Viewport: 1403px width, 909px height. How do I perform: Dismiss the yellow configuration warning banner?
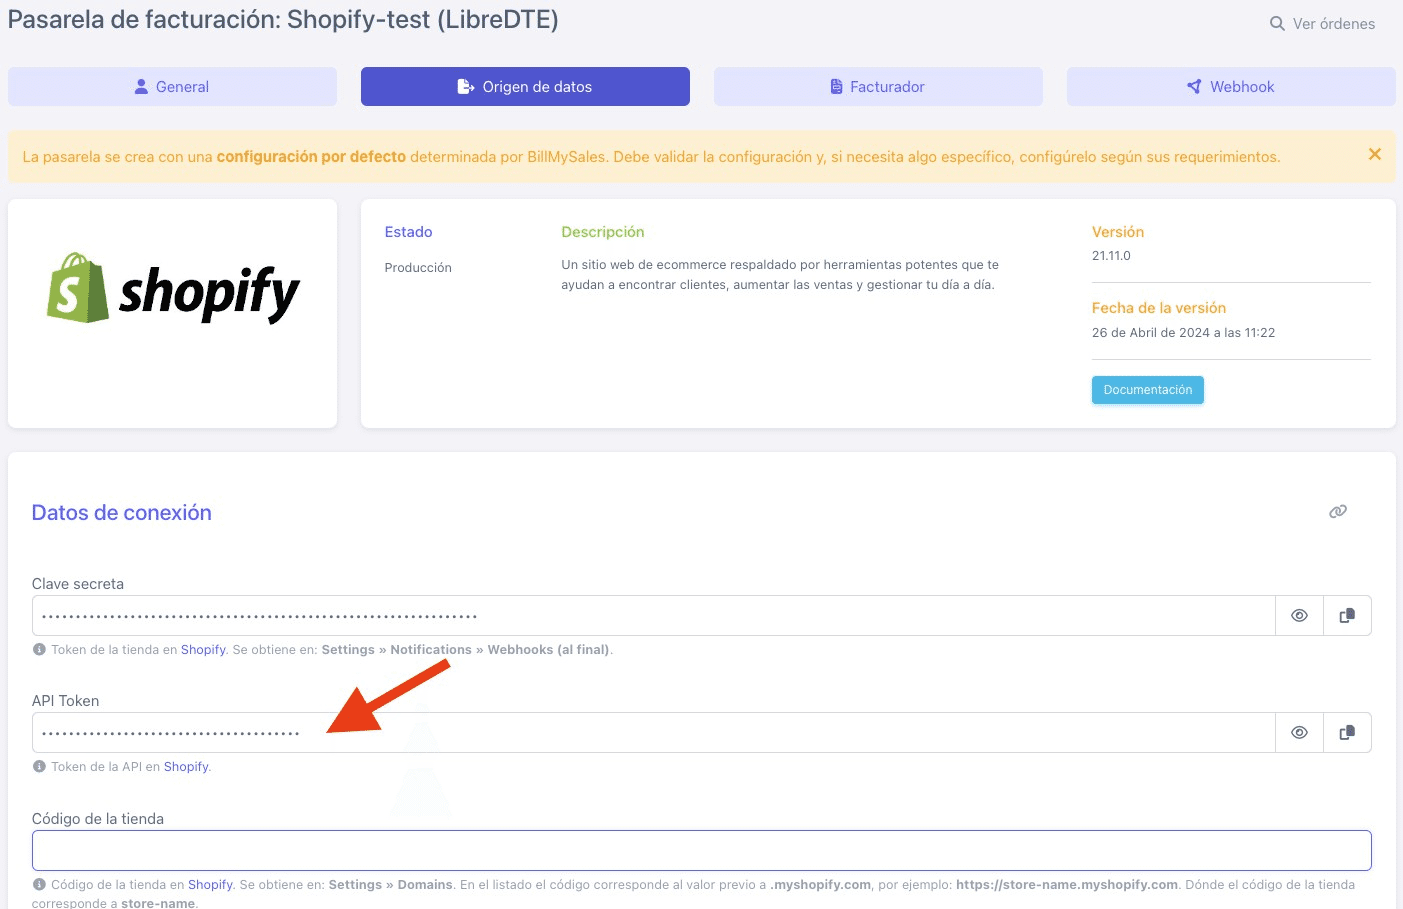point(1375,156)
